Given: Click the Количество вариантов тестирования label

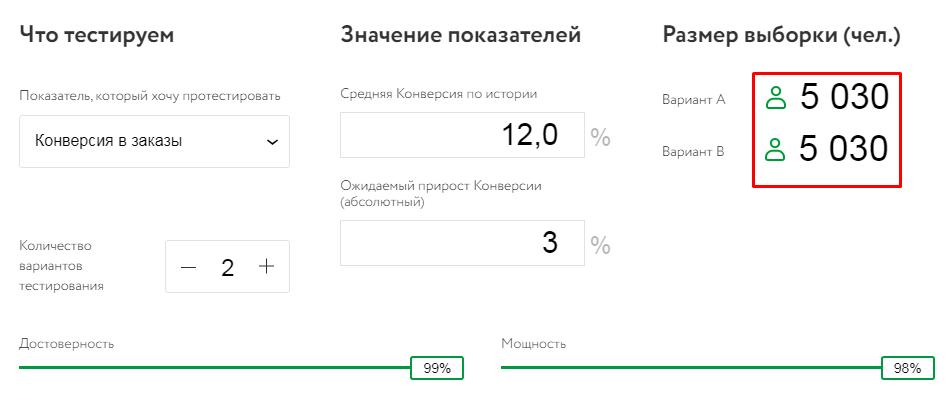Looking at the screenshot, I should pos(62,265).
